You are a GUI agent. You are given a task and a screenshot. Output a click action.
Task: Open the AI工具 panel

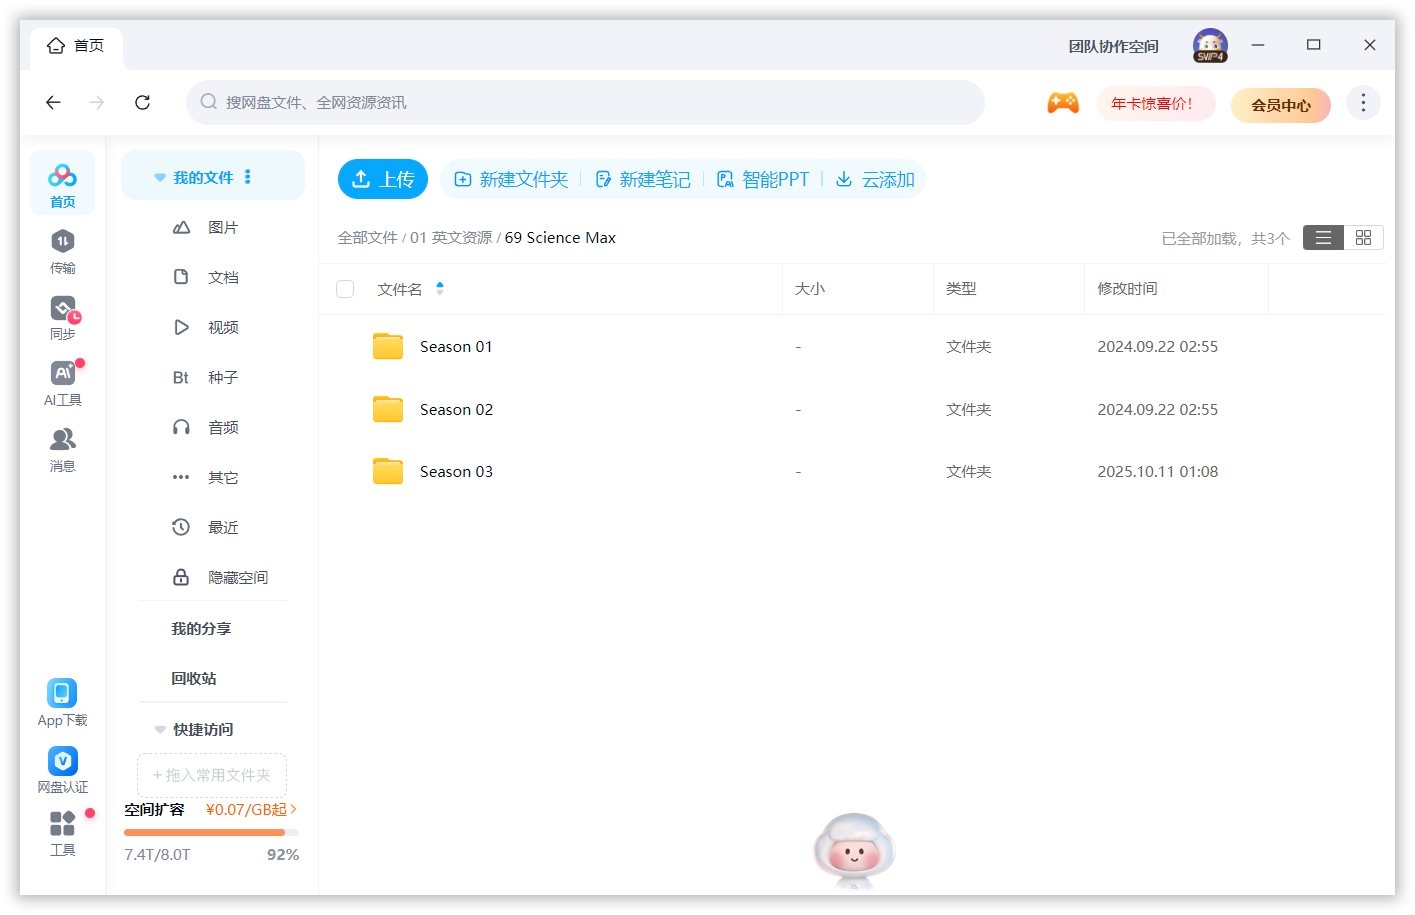[62, 381]
